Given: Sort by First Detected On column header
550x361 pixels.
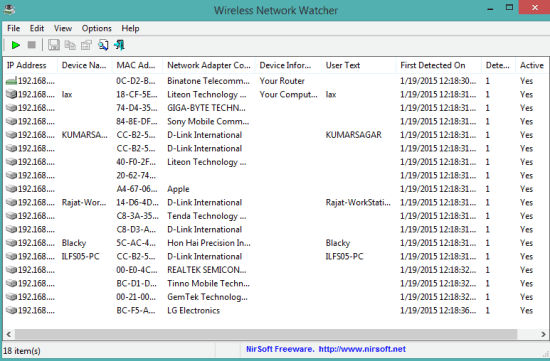Looking at the screenshot, I should tap(438, 65).
